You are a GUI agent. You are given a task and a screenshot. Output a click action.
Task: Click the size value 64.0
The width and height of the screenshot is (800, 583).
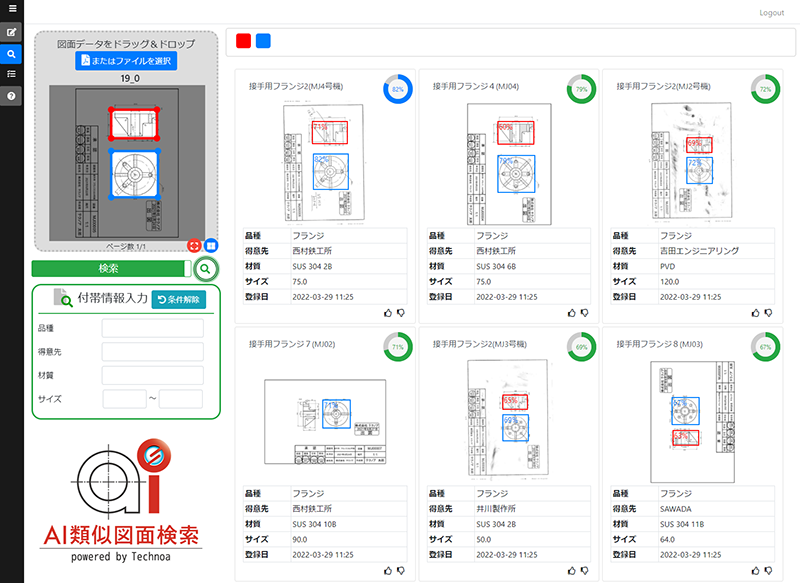coord(667,540)
